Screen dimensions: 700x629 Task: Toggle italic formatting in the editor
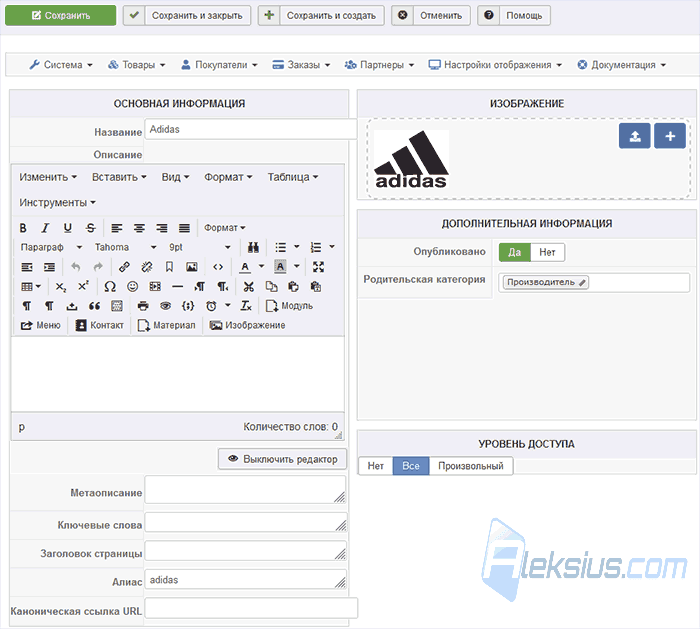[x=45, y=228]
